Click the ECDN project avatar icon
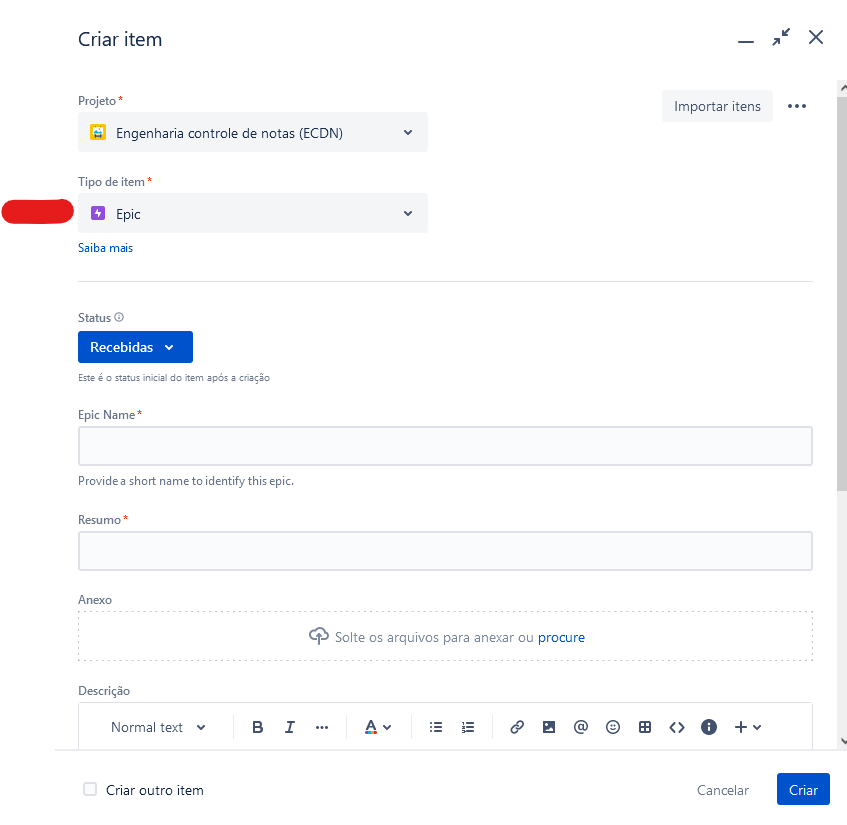The image size is (847, 825). [98, 132]
